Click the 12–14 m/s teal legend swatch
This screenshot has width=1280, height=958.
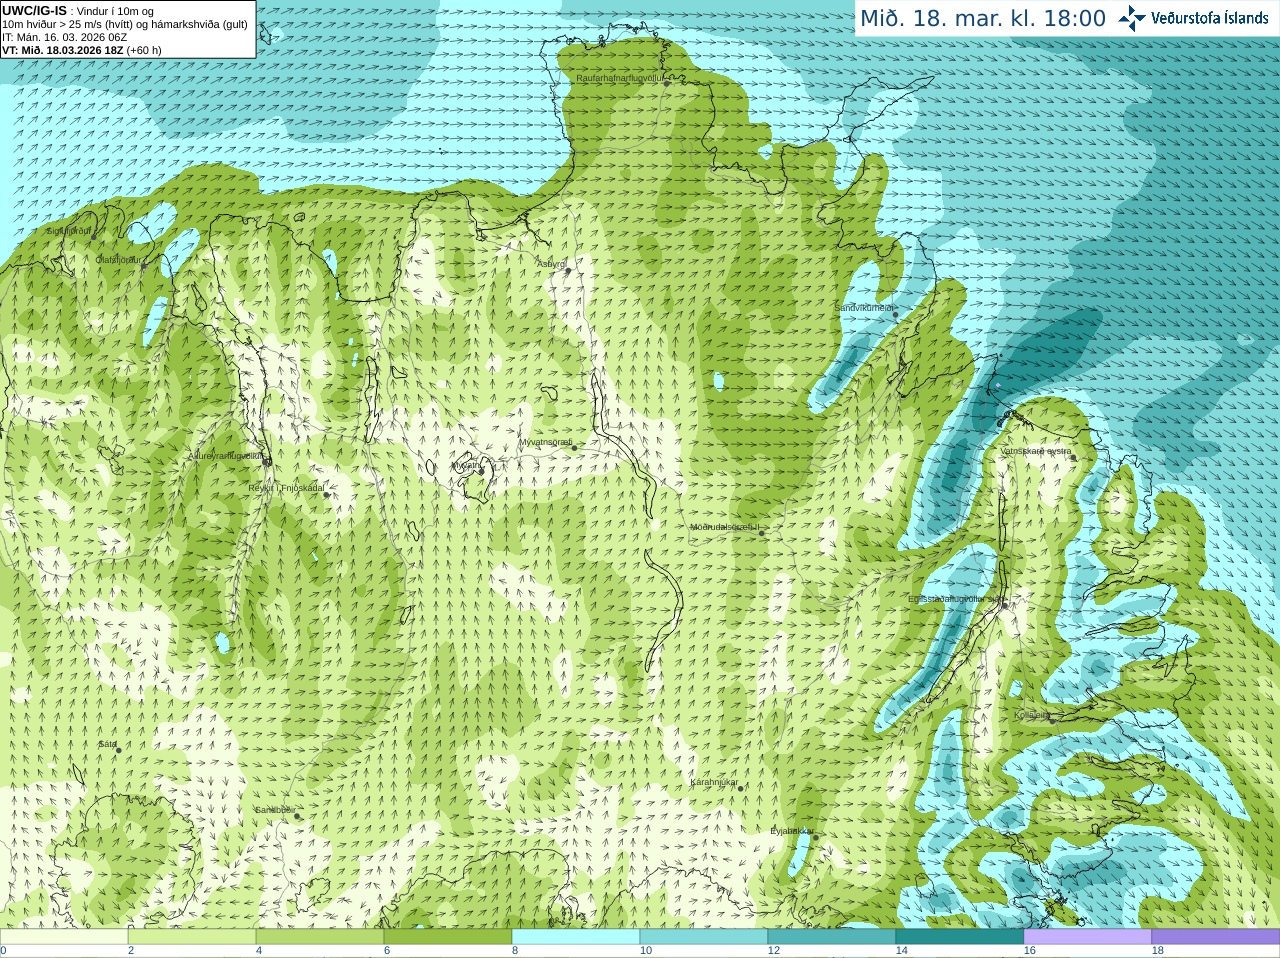point(832,937)
